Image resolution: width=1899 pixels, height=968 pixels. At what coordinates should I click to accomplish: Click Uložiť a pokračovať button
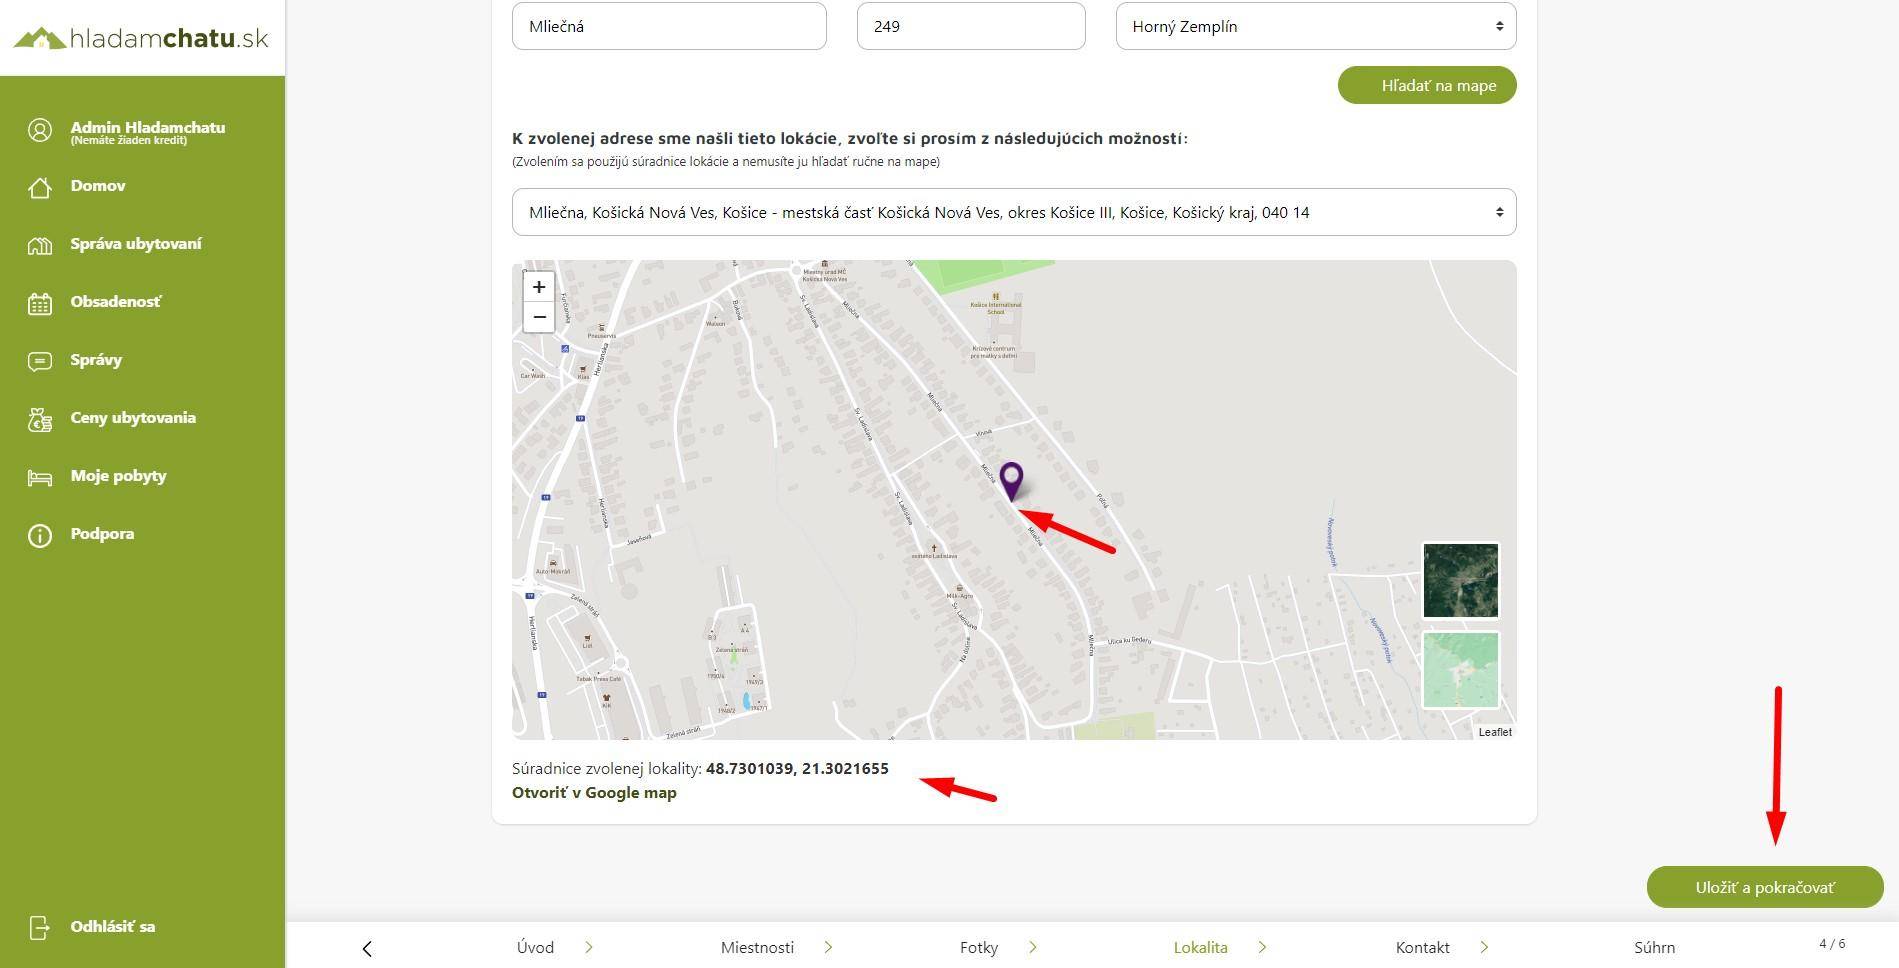coord(1765,887)
